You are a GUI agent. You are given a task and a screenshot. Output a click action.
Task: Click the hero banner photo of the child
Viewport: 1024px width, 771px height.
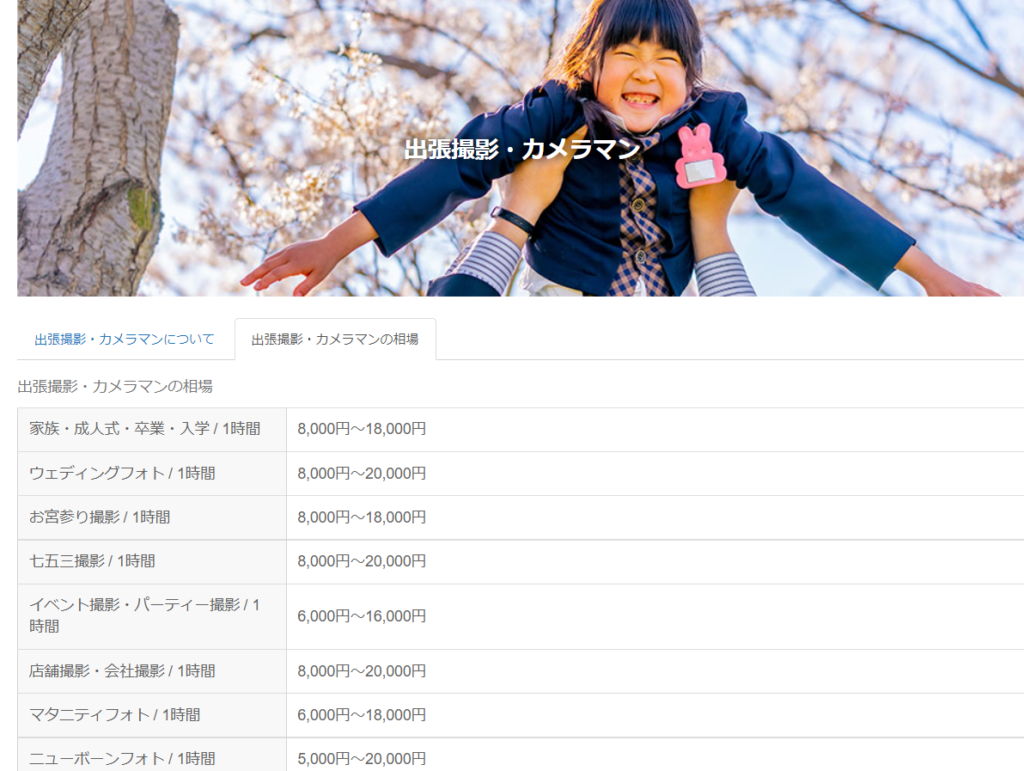tap(520, 148)
